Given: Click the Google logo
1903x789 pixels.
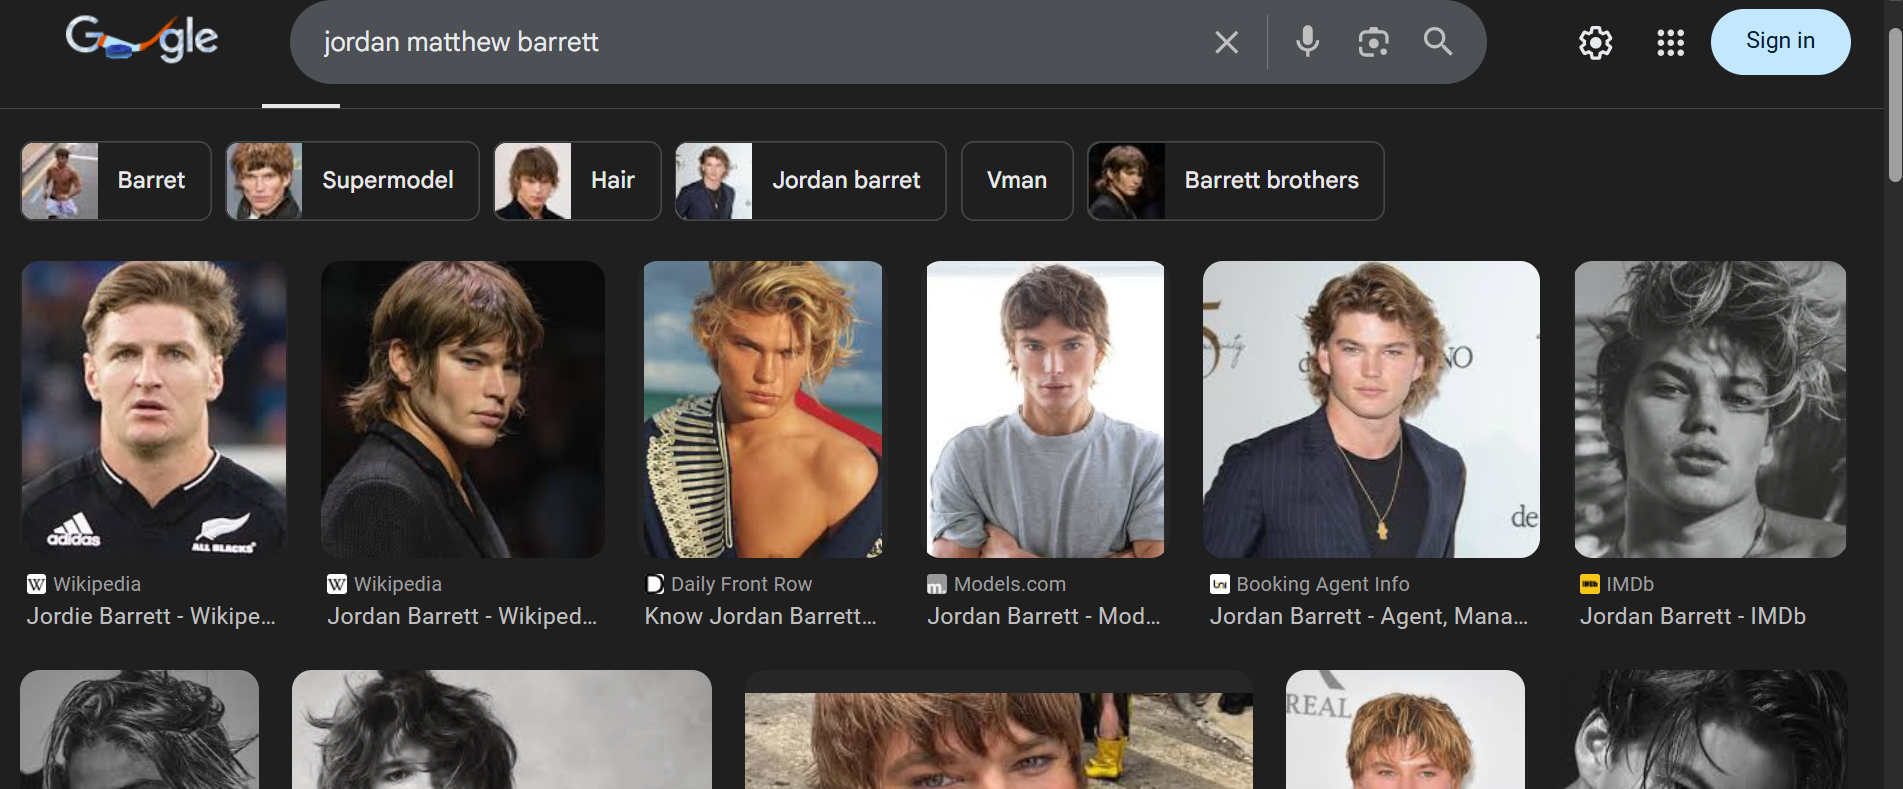Looking at the screenshot, I should pos(142,40).
